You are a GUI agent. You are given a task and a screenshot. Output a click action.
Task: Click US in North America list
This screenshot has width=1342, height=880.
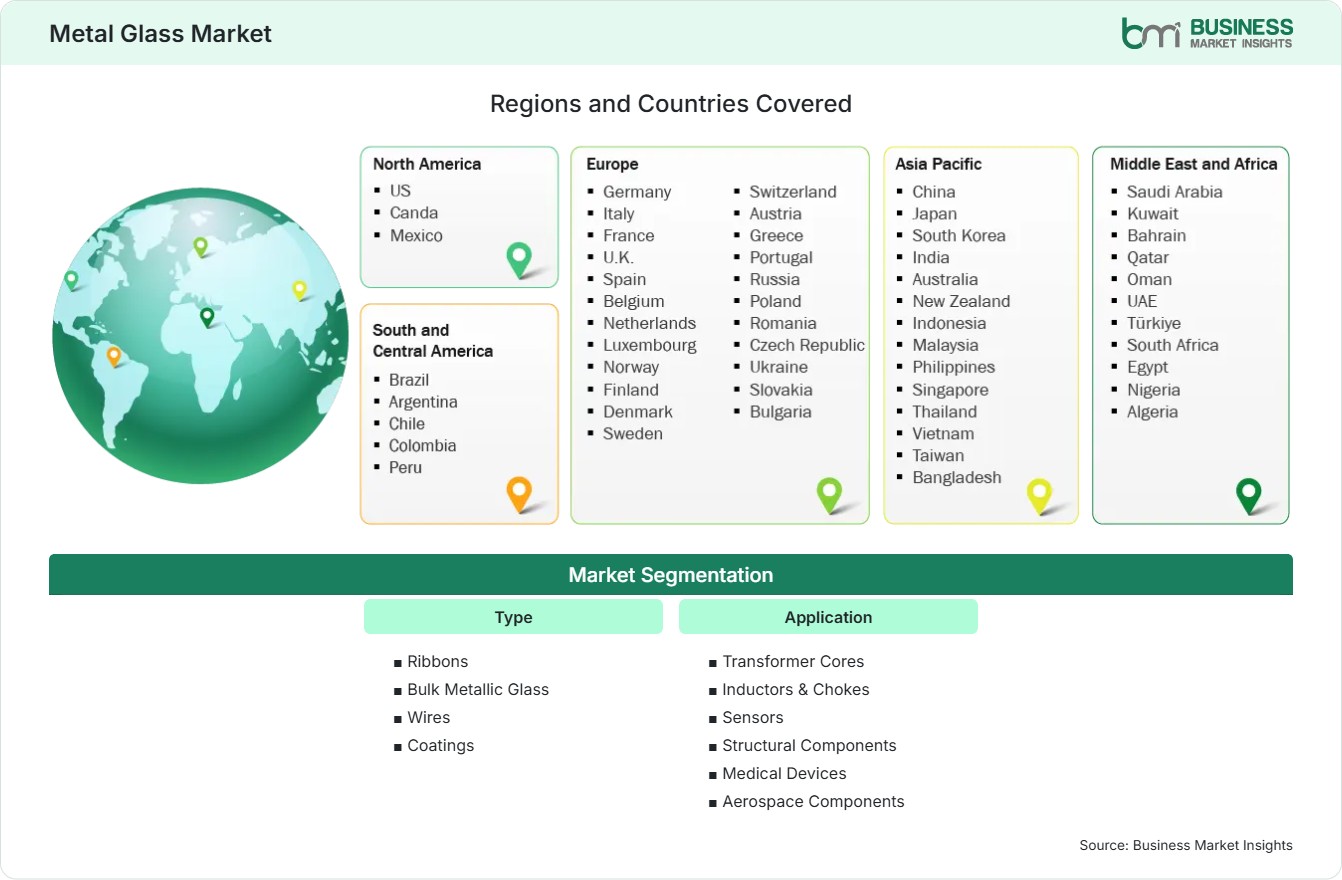coord(400,190)
